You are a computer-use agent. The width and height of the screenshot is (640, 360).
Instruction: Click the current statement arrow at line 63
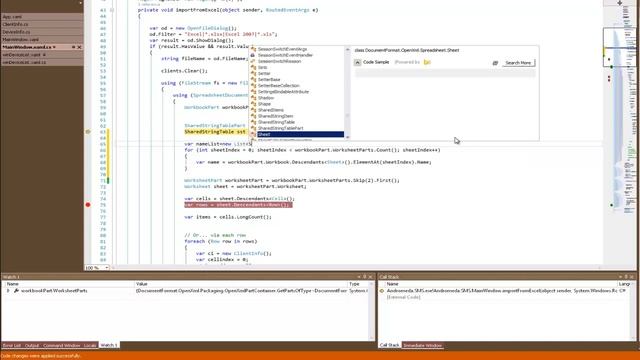(x=88, y=132)
